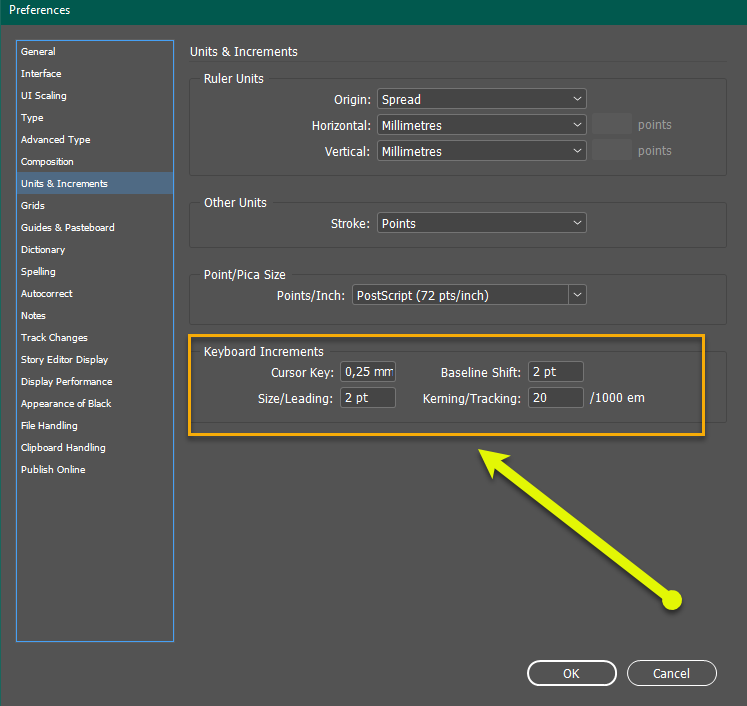The height and width of the screenshot is (706, 747).
Task: Click the Other Units group label
Action: tap(235, 202)
